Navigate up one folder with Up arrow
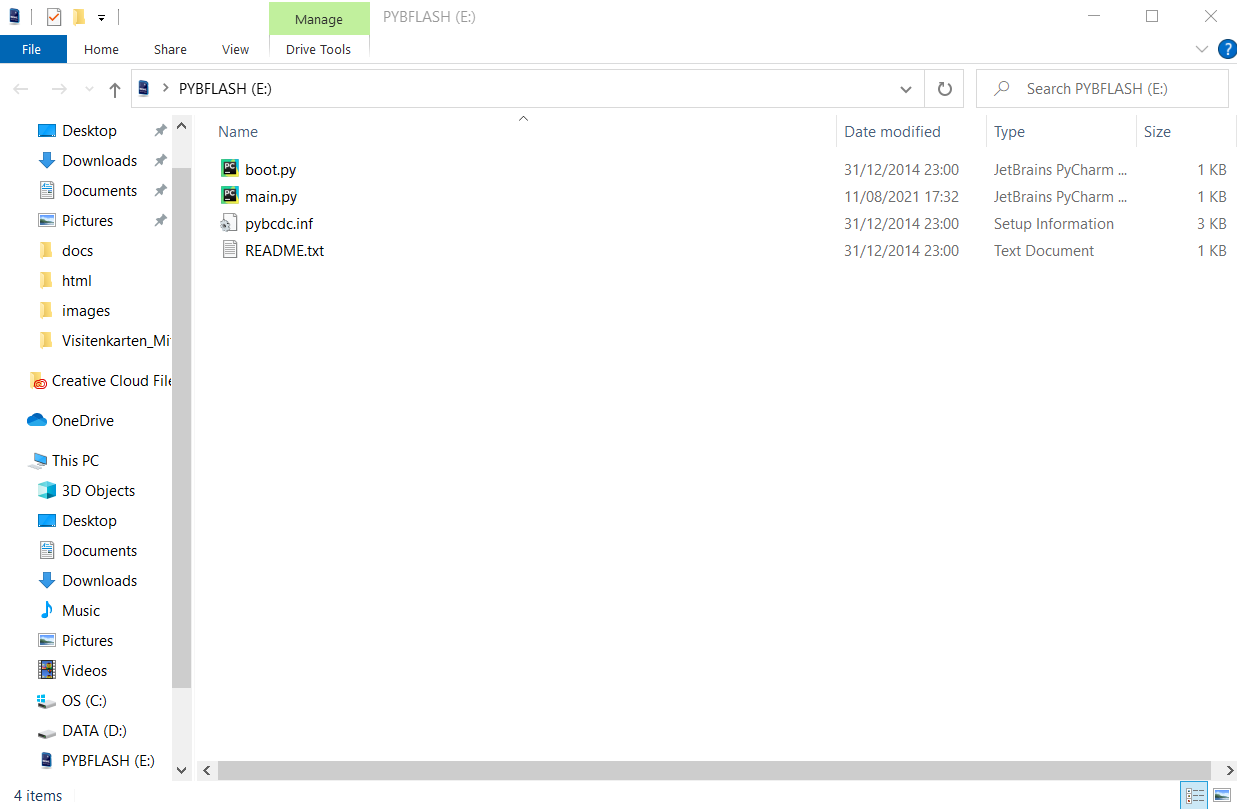 pyautogui.click(x=115, y=90)
